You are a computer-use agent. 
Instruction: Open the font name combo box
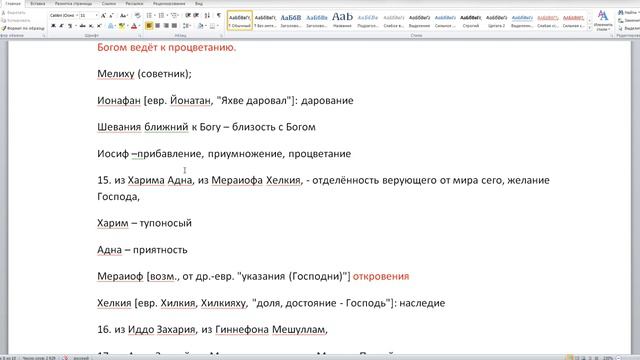pyautogui.click(x=64, y=16)
